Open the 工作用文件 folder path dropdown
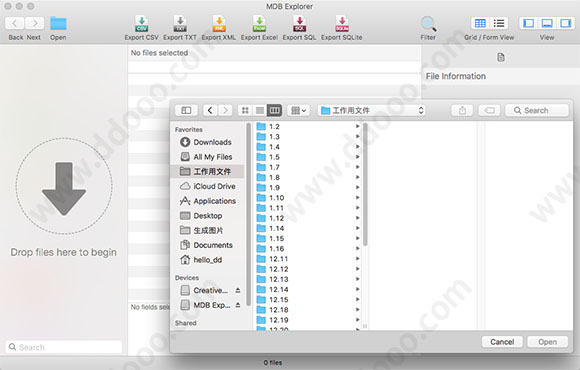This screenshot has width=580, height=370. (x=372, y=110)
